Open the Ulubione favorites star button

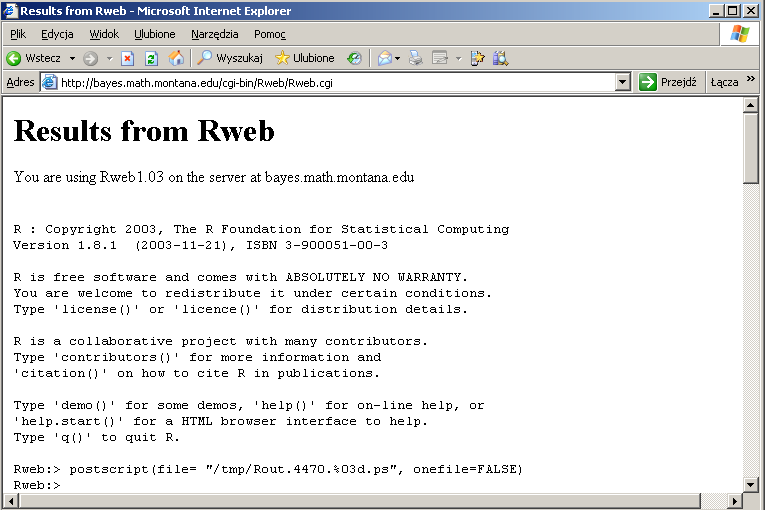pyautogui.click(x=305, y=59)
